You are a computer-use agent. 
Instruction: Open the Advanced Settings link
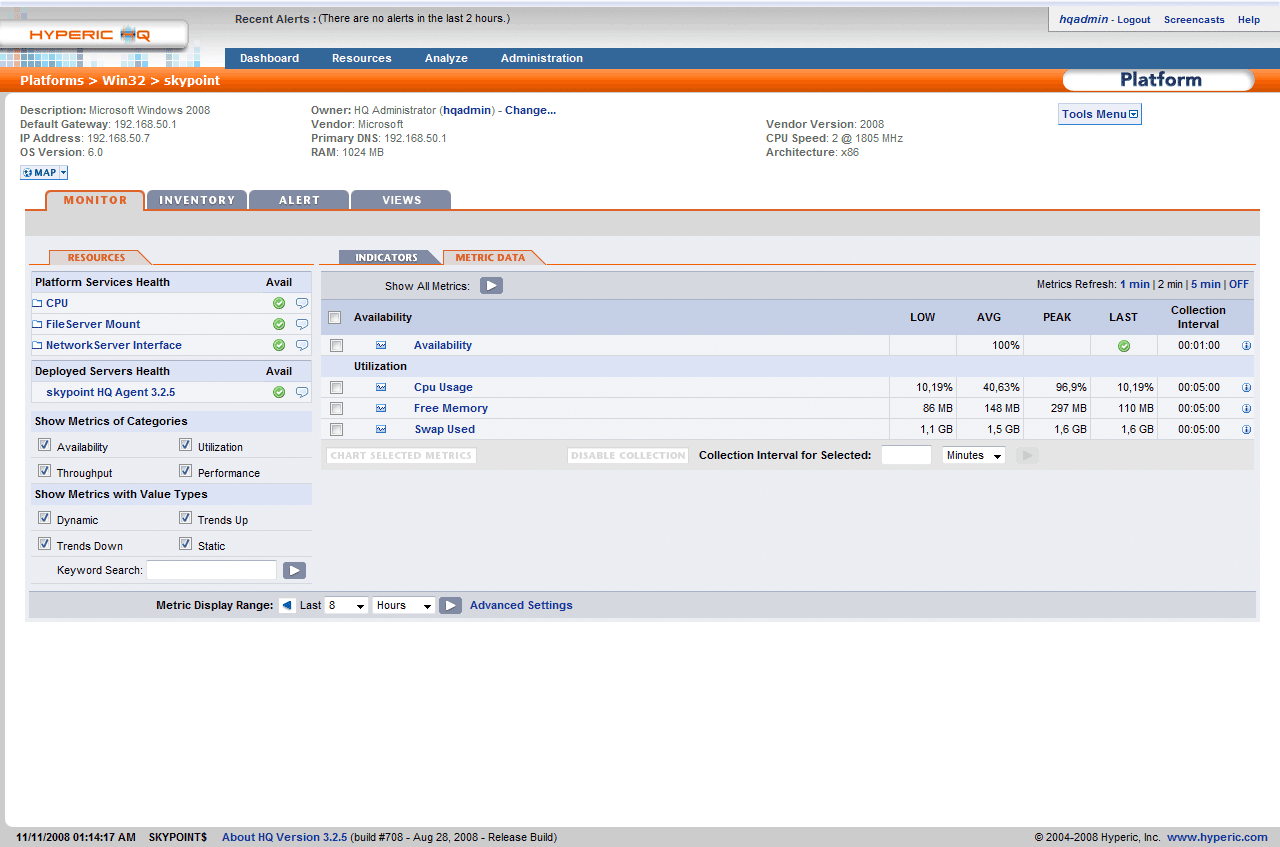point(521,605)
